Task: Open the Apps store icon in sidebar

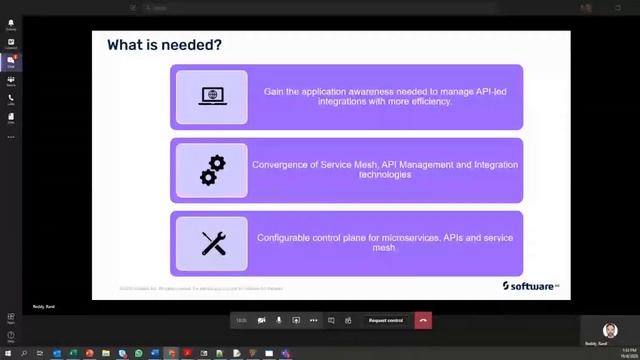Action: point(11,318)
